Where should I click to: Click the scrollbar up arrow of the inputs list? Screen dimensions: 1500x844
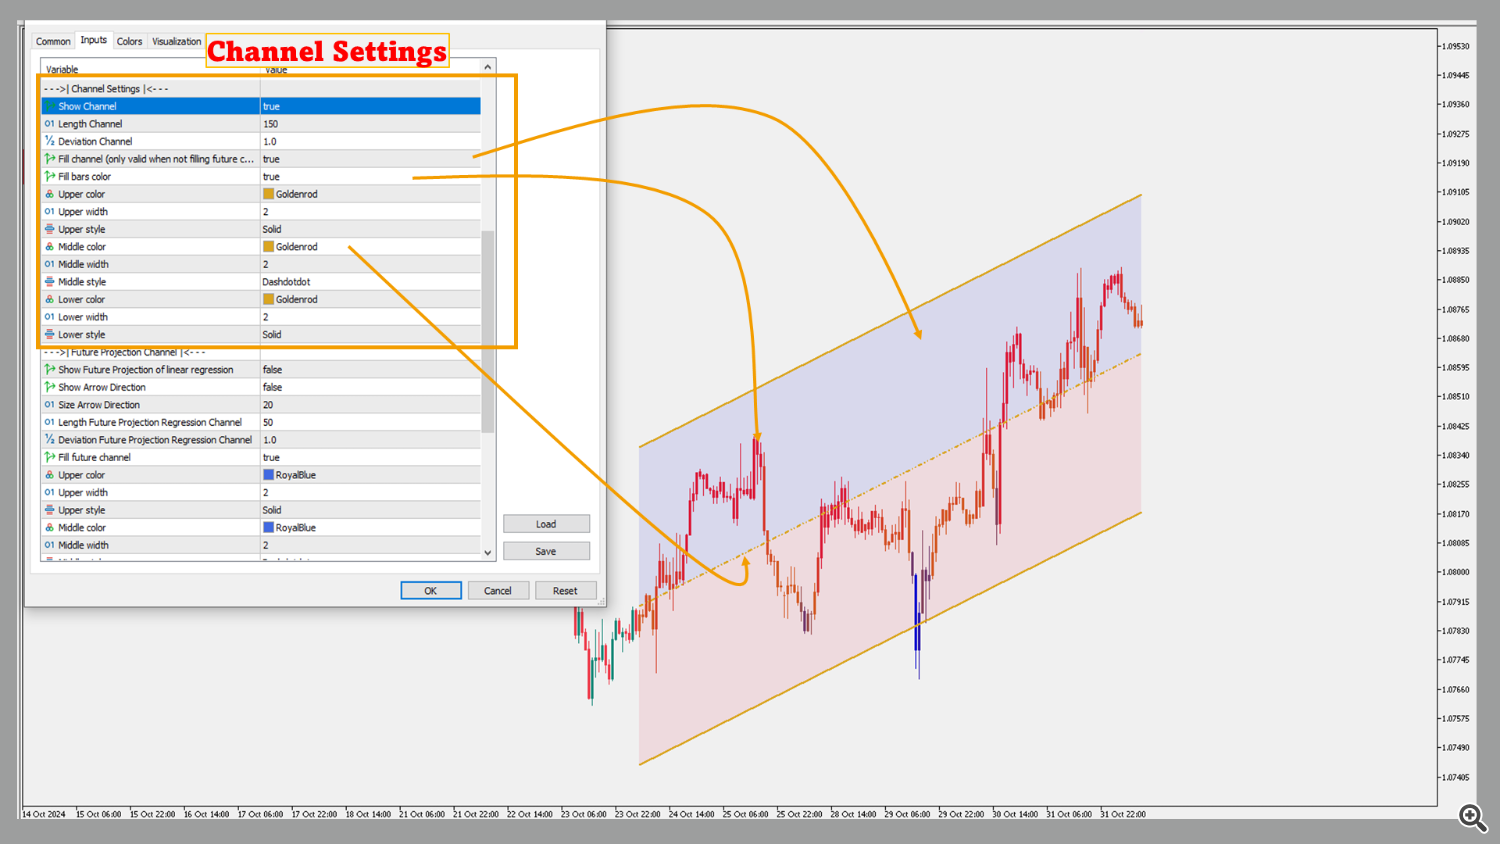pos(488,67)
